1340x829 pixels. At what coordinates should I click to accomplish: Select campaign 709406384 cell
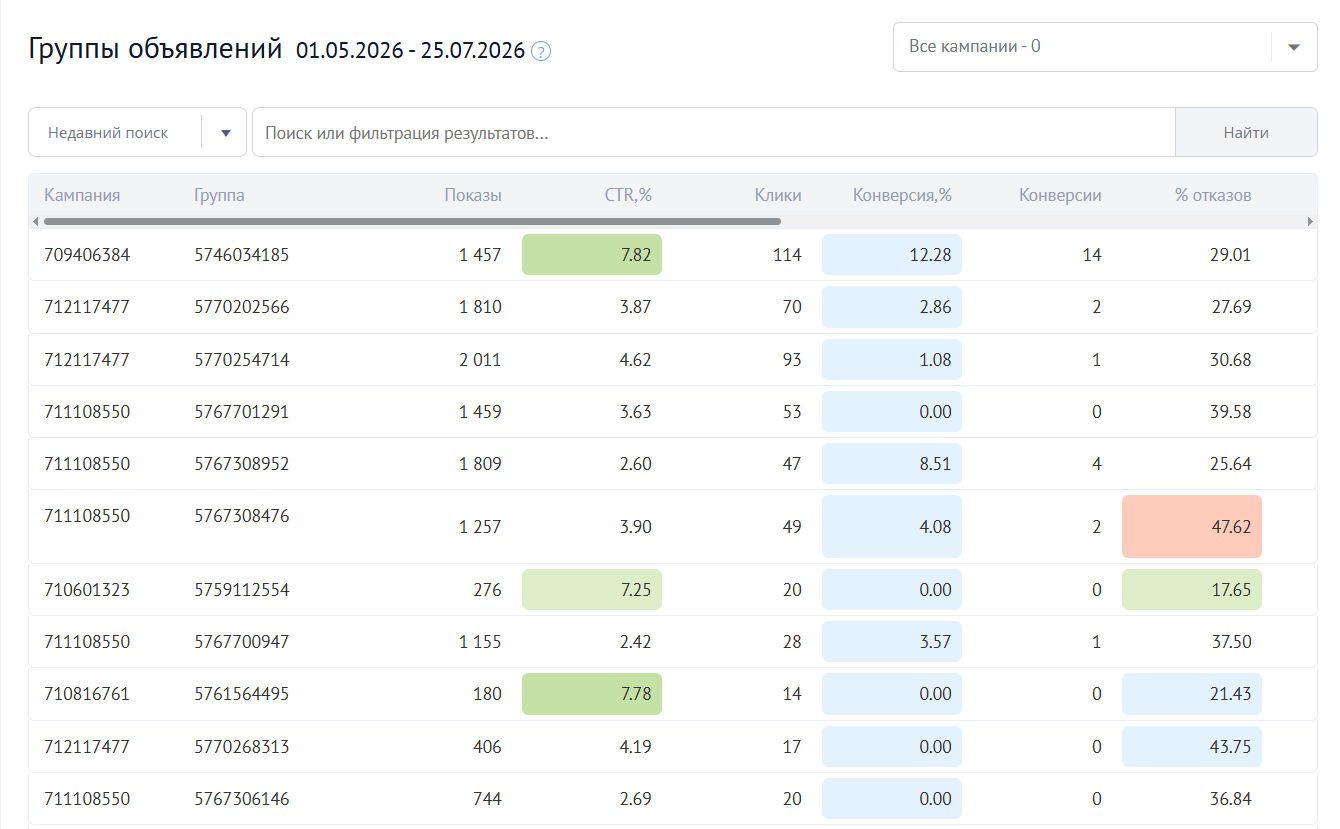pyautogui.click(x=87, y=255)
